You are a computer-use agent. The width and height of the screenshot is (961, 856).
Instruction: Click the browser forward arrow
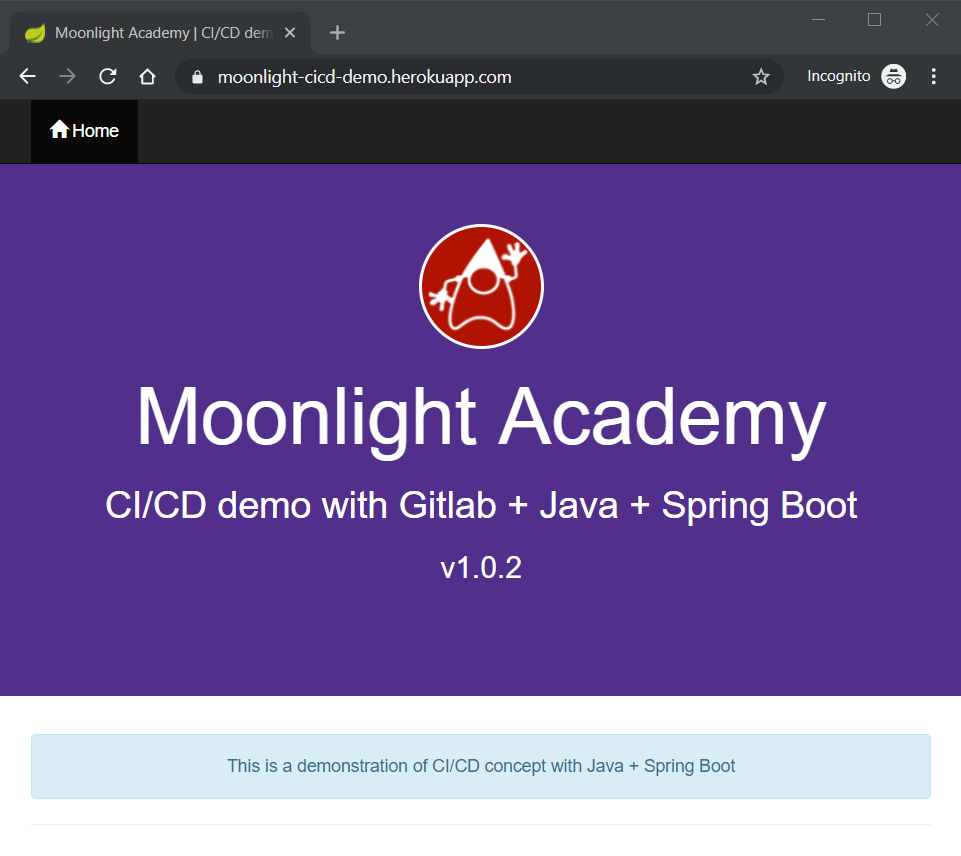[67, 77]
